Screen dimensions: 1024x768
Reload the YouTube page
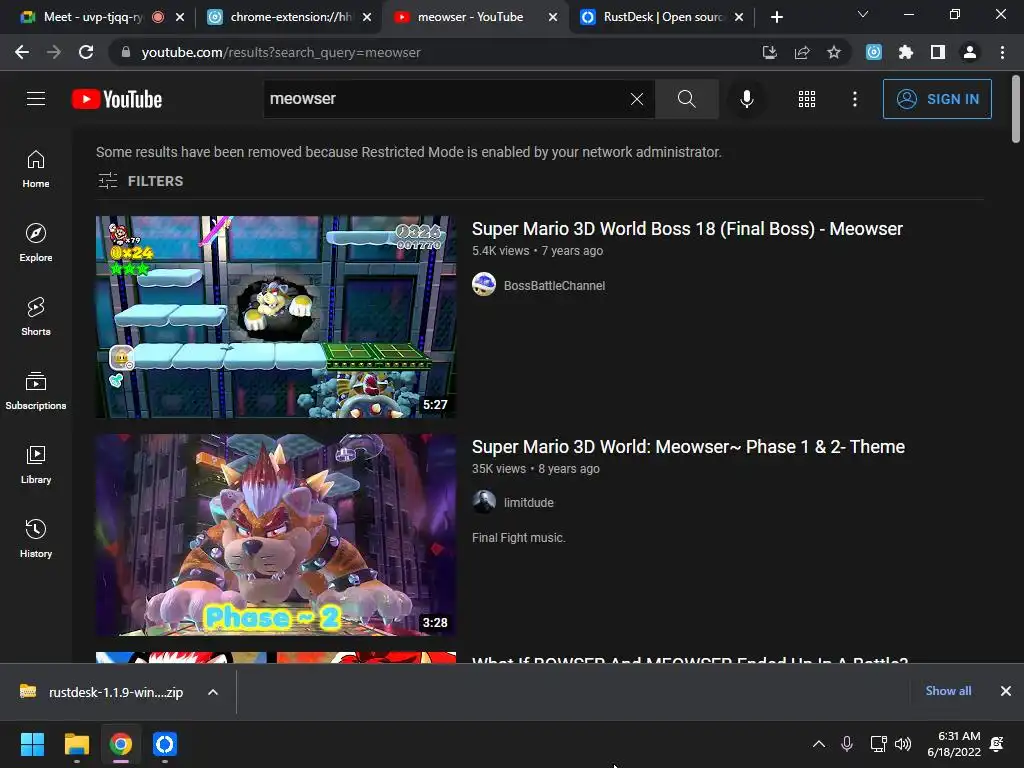(x=86, y=52)
